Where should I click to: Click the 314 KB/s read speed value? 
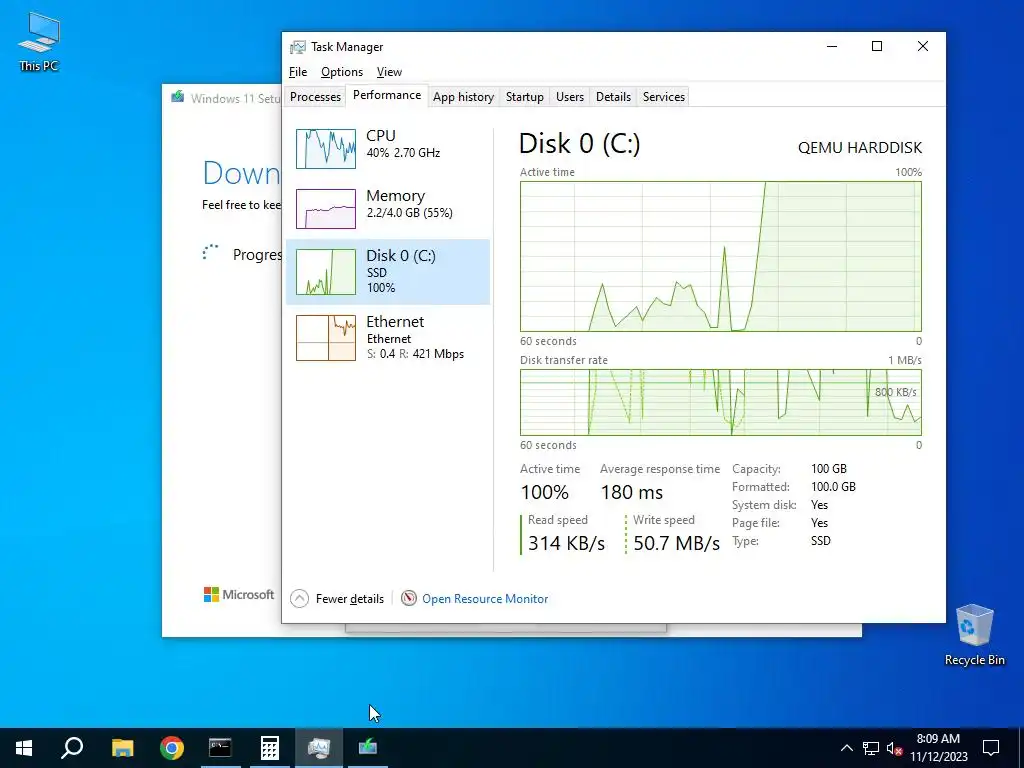(x=566, y=543)
